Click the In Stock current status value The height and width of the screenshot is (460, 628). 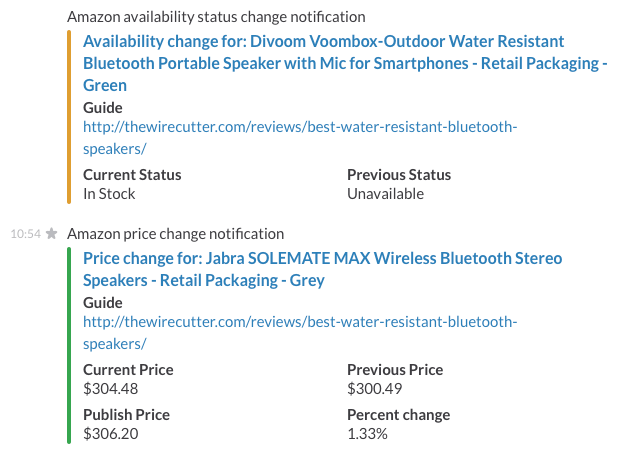point(109,194)
